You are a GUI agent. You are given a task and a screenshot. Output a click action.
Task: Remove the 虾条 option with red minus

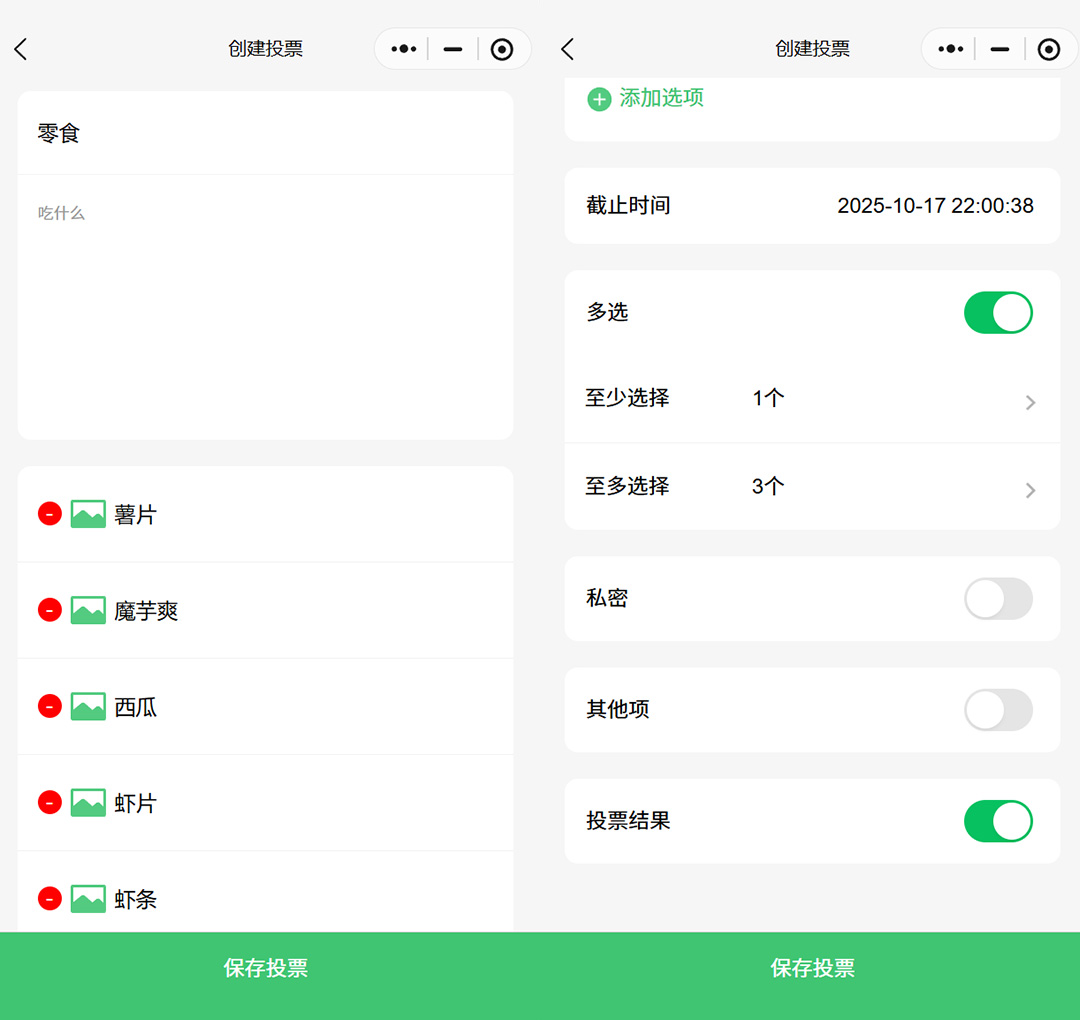coord(50,899)
